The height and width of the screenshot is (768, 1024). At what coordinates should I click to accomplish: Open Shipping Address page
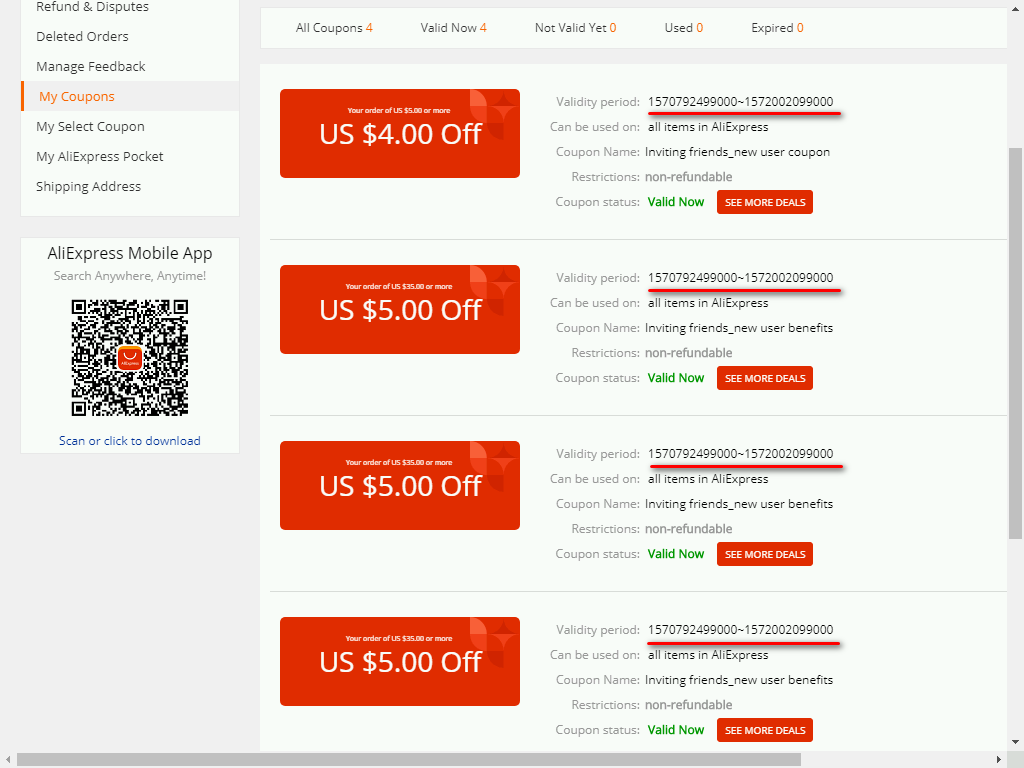coord(88,187)
